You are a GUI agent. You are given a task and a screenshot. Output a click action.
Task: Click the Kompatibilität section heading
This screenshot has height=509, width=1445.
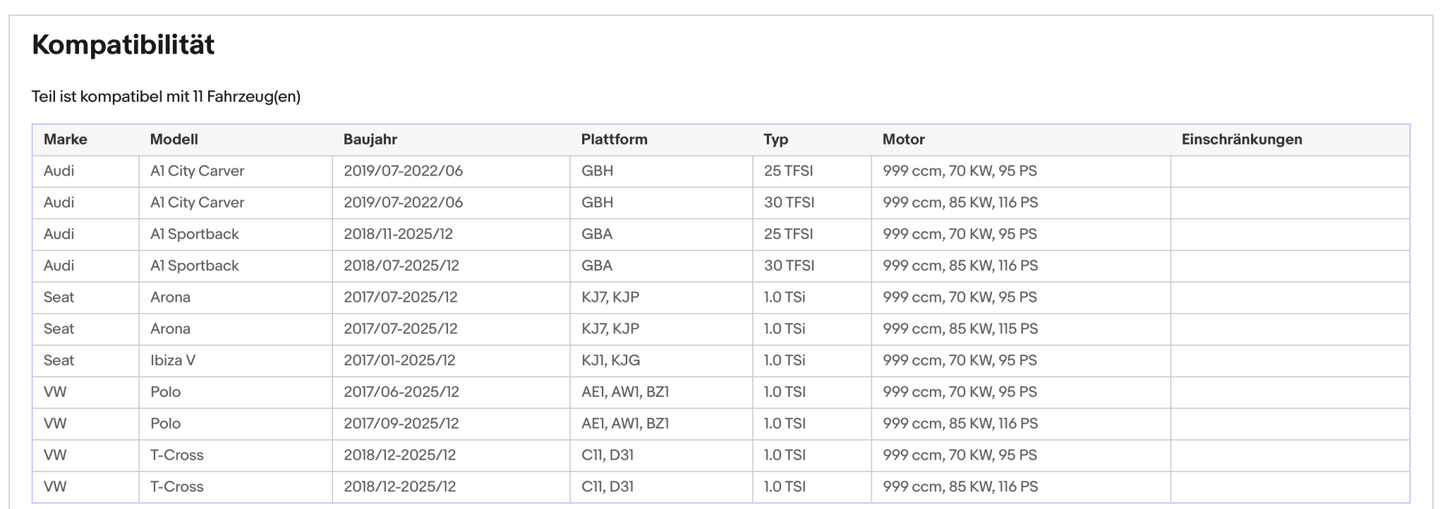click(123, 45)
